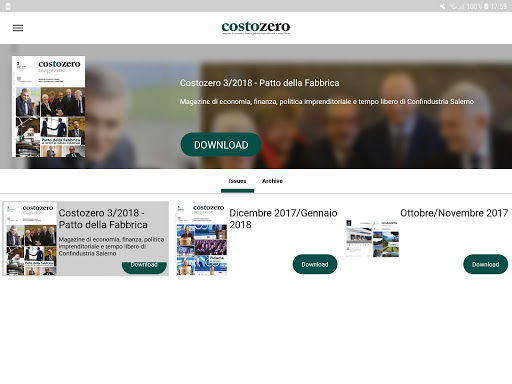This screenshot has height=384, width=512.
Task: Select the Dicembre 2017/Gennaio 2018 title
Action: tap(283, 219)
